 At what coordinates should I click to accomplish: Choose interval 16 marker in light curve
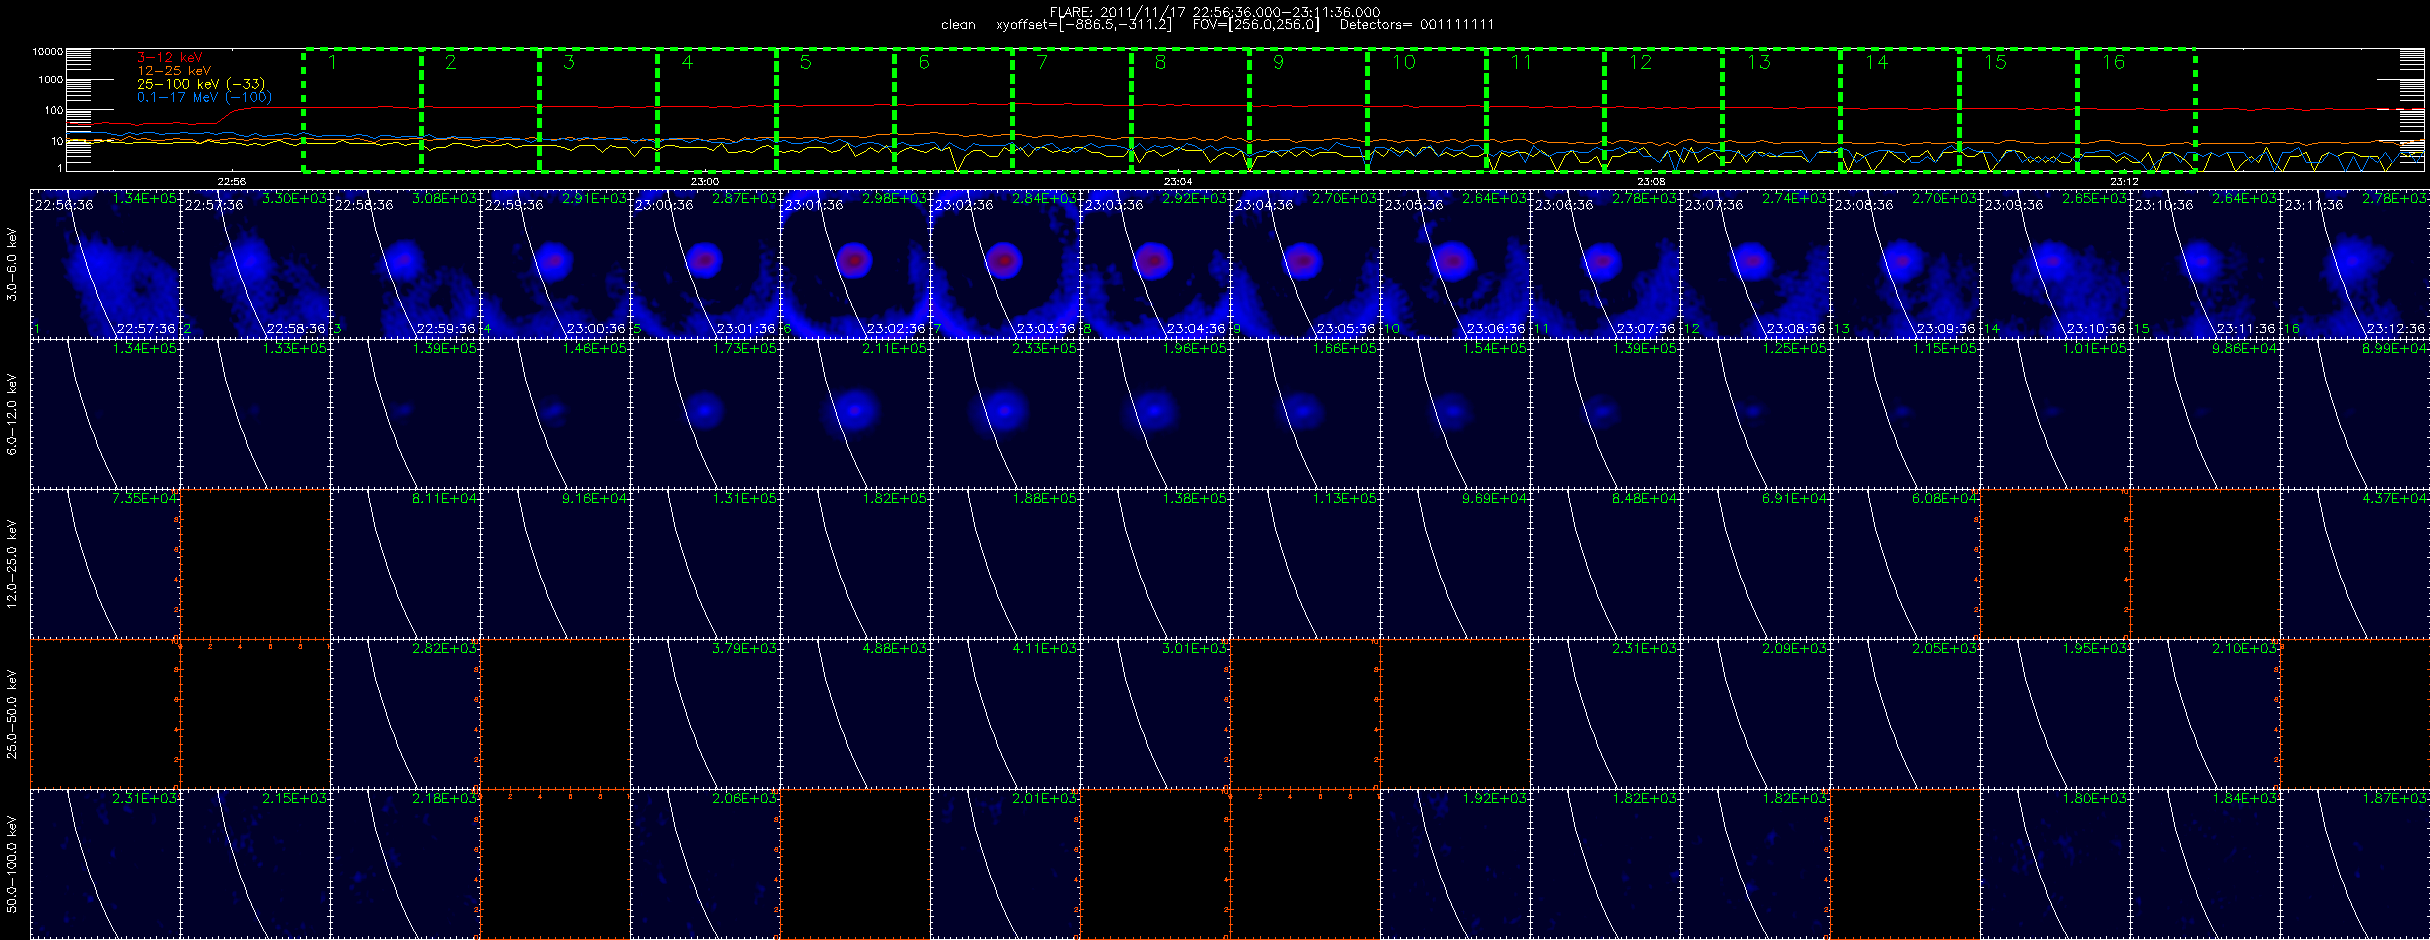[x=2113, y=63]
